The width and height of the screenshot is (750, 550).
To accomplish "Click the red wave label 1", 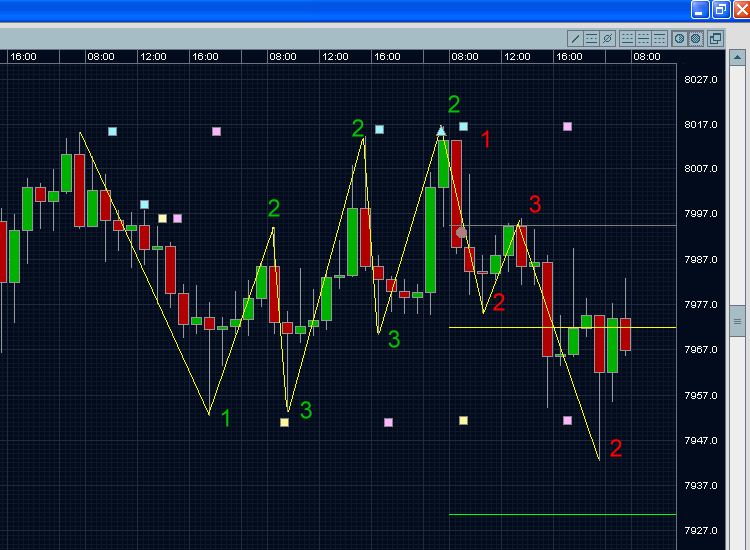I will point(486,140).
